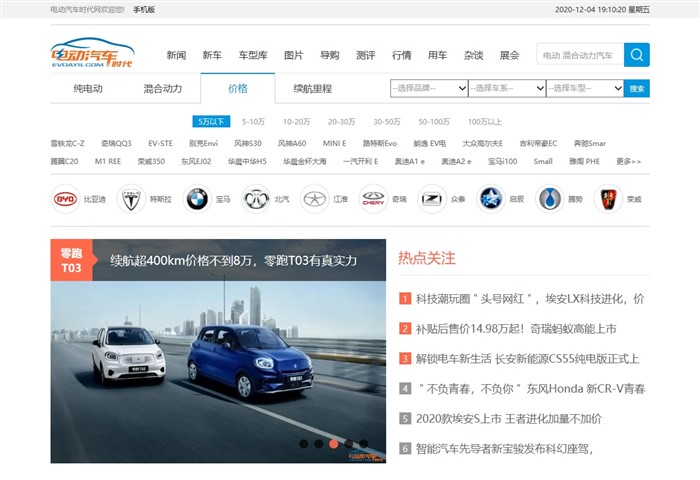Viewport: 700px width, 480px height.
Task: Click the 奇瑞QQ3 model link
Action: (x=116, y=143)
